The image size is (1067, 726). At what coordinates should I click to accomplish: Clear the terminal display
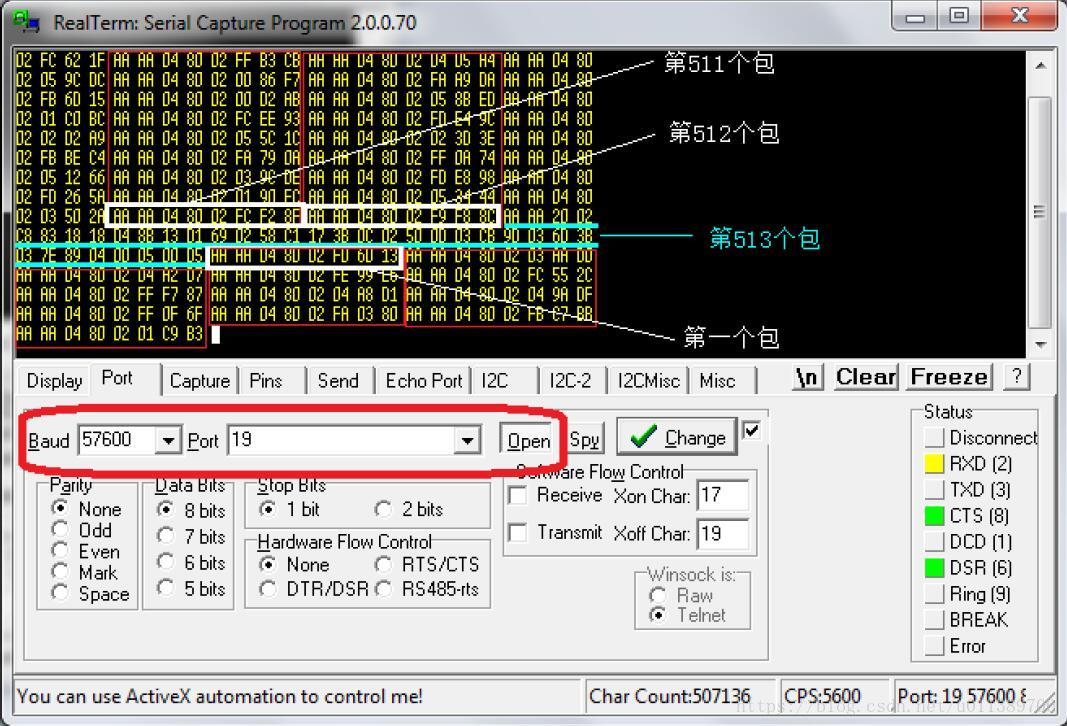(x=866, y=376)
